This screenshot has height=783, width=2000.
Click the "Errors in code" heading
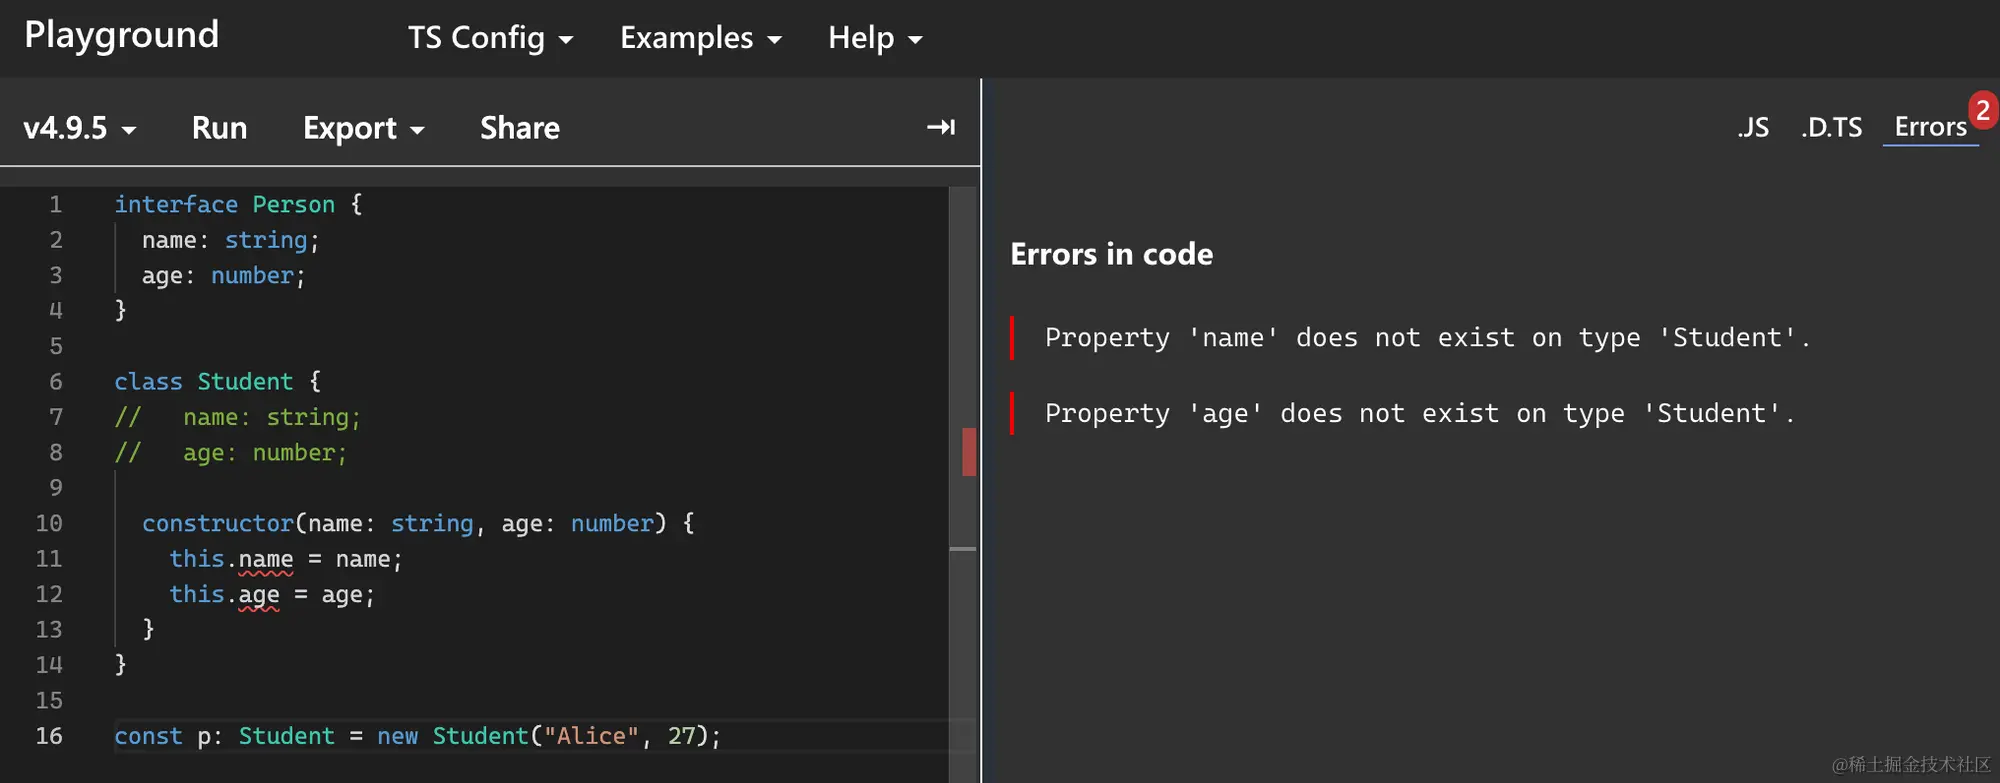coord(1111,254)
